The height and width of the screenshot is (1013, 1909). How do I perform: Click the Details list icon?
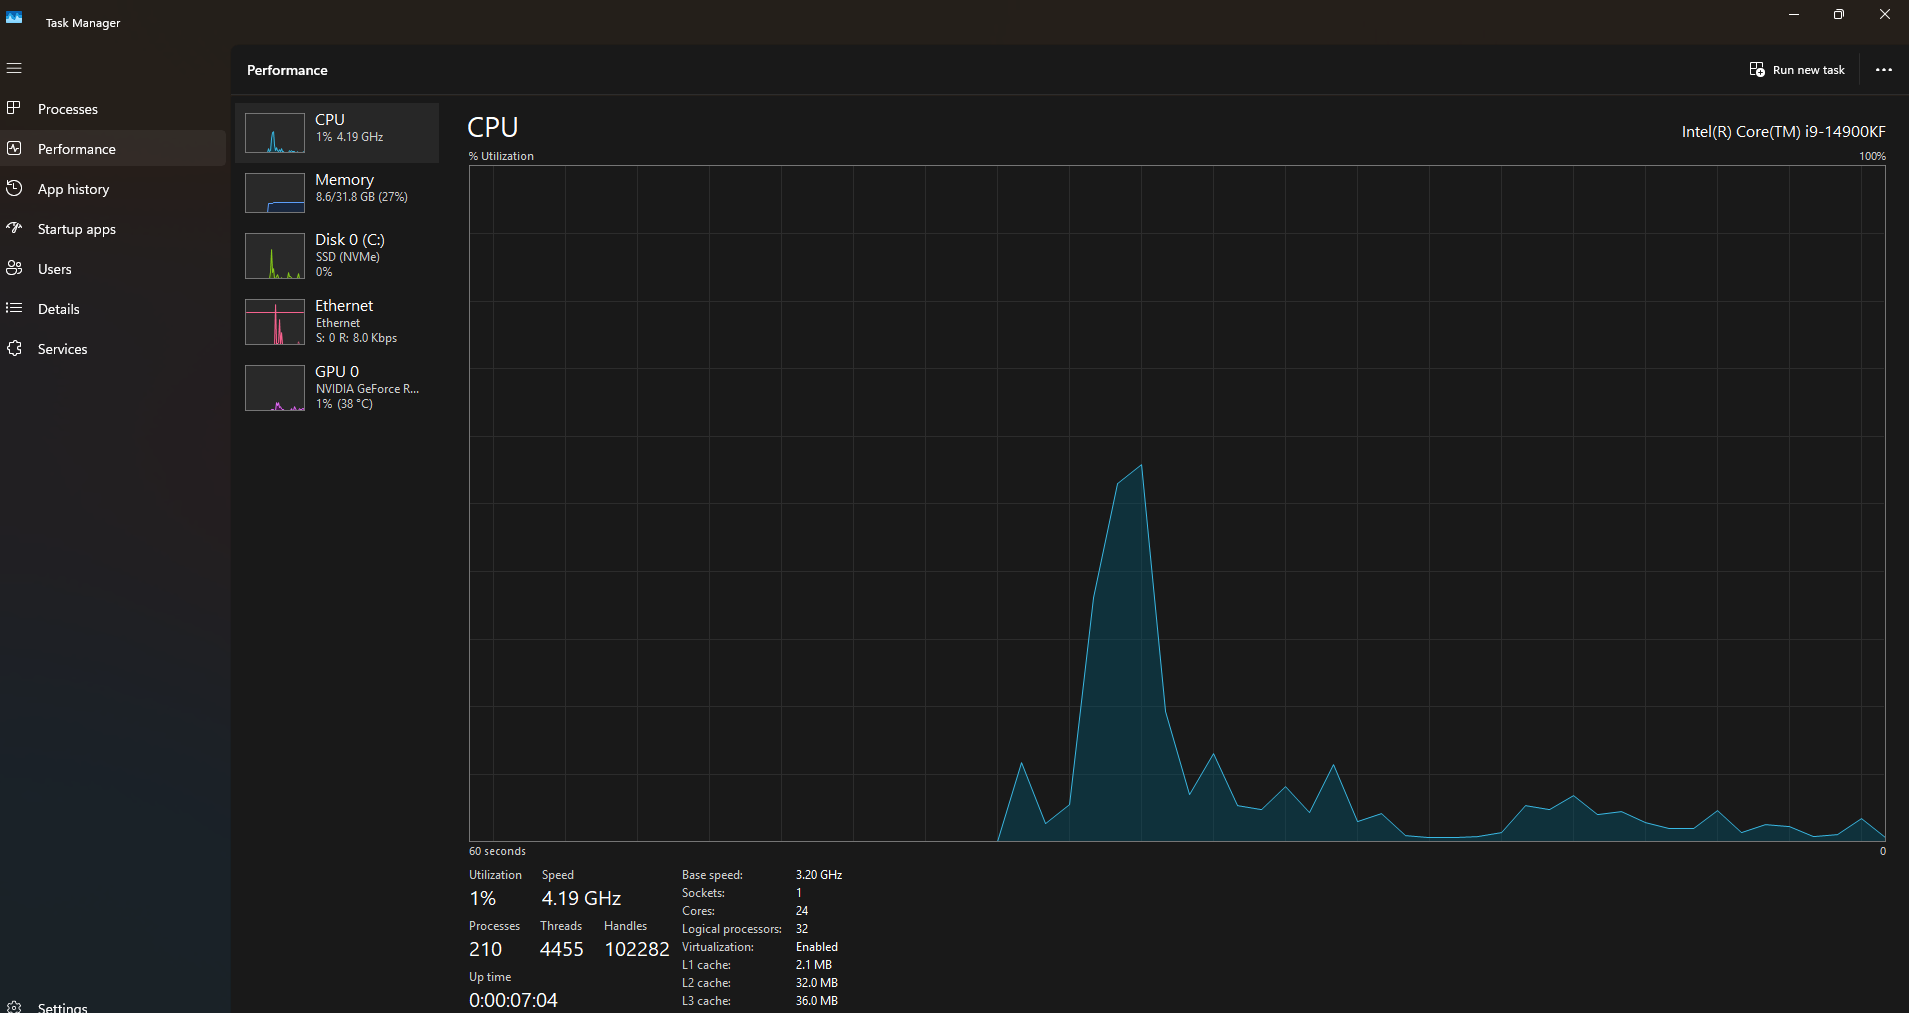(14, 308)
